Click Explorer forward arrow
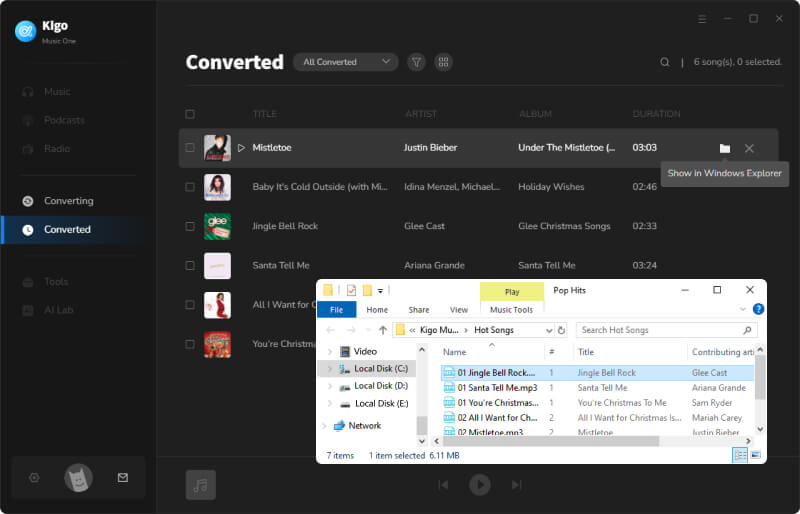This screenshot has height=514, width=800. [x=351, y=330]
